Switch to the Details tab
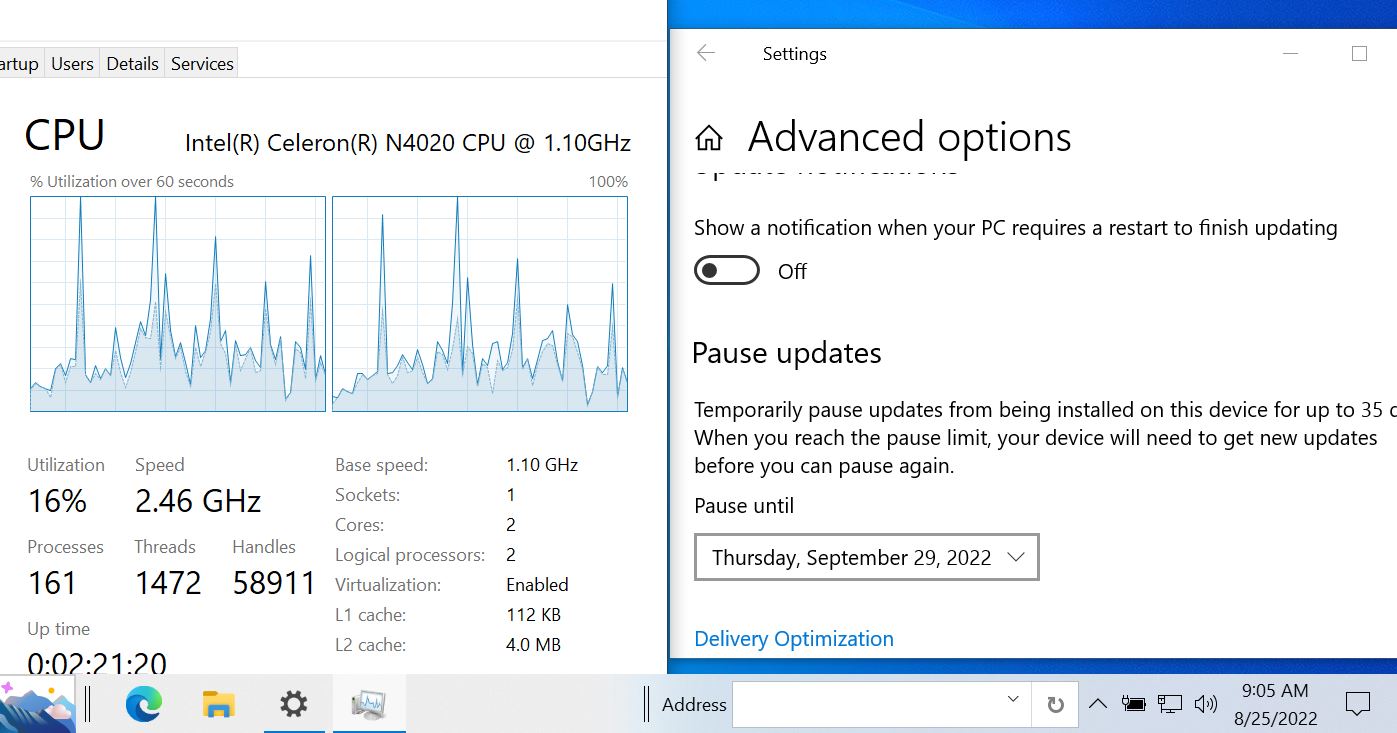1397x733 pixels. (132, 64)
